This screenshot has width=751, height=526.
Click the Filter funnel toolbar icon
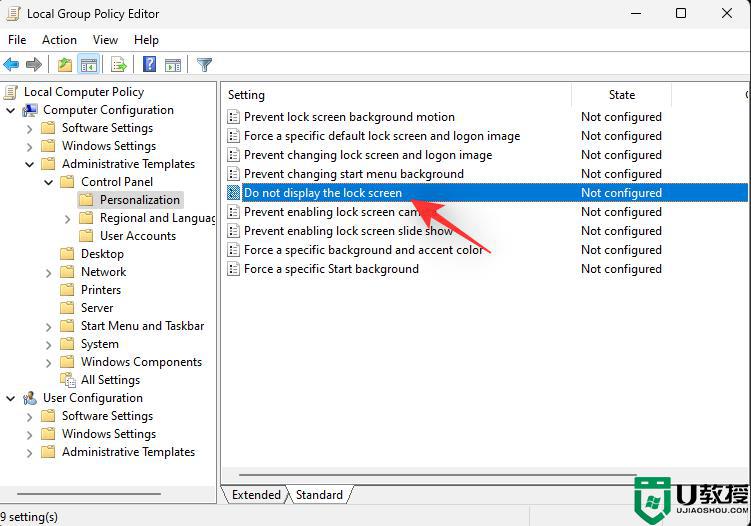coord(205,65)
